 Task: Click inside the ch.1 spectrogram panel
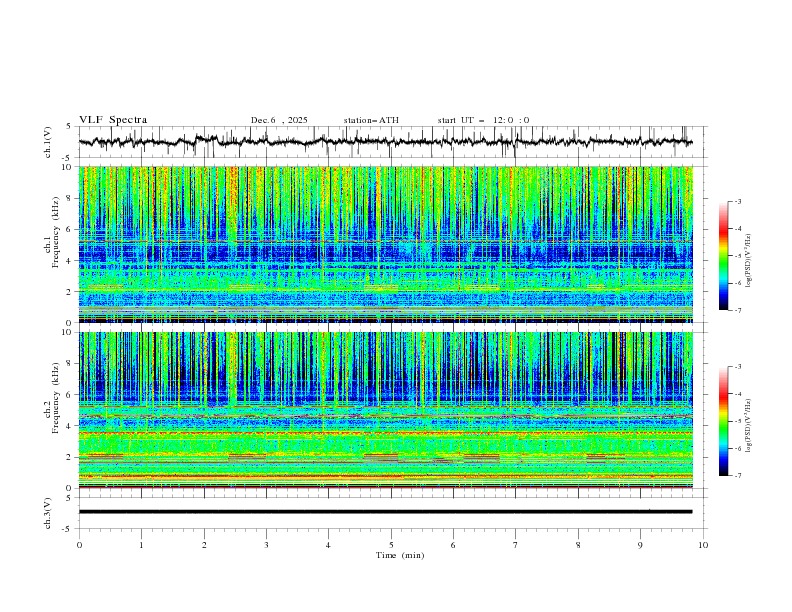click(385, 244)
